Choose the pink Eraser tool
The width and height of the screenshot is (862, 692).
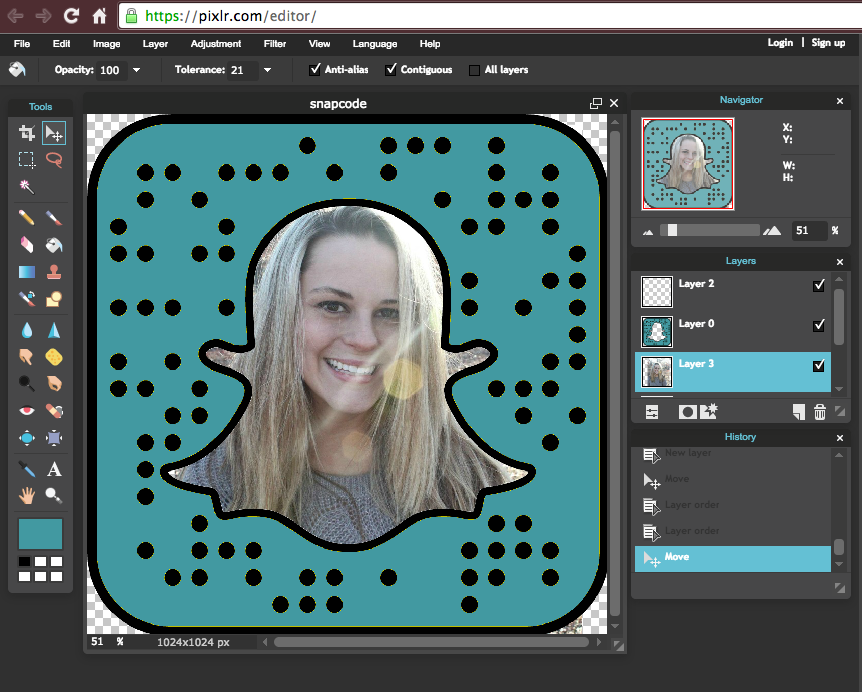tap(26, 245)
